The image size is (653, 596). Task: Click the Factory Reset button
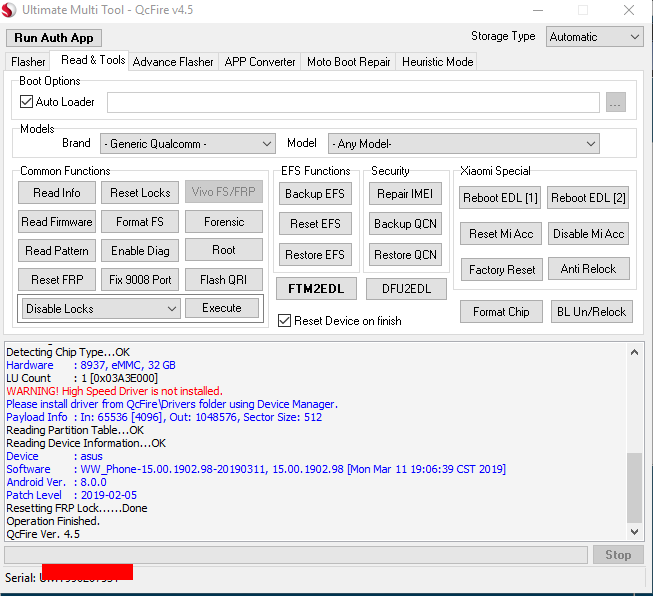[502, 269]
